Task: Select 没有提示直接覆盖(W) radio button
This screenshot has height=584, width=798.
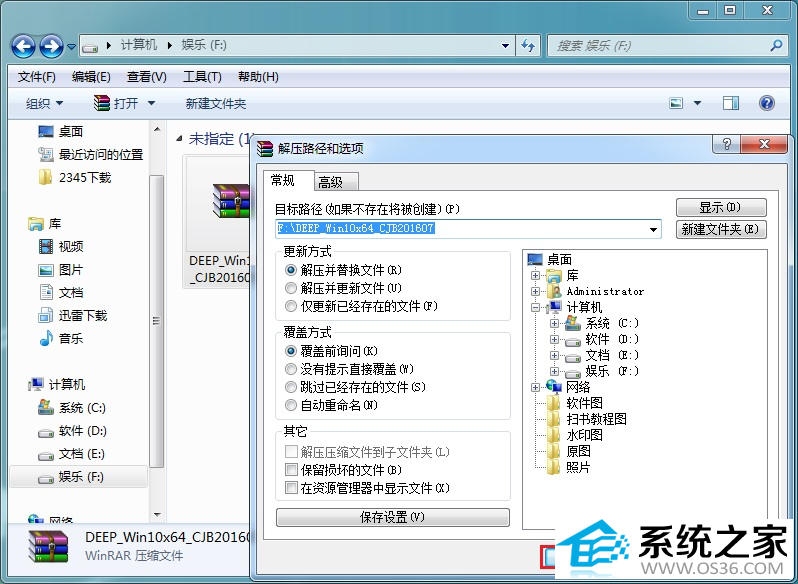Action: point(291,369)
